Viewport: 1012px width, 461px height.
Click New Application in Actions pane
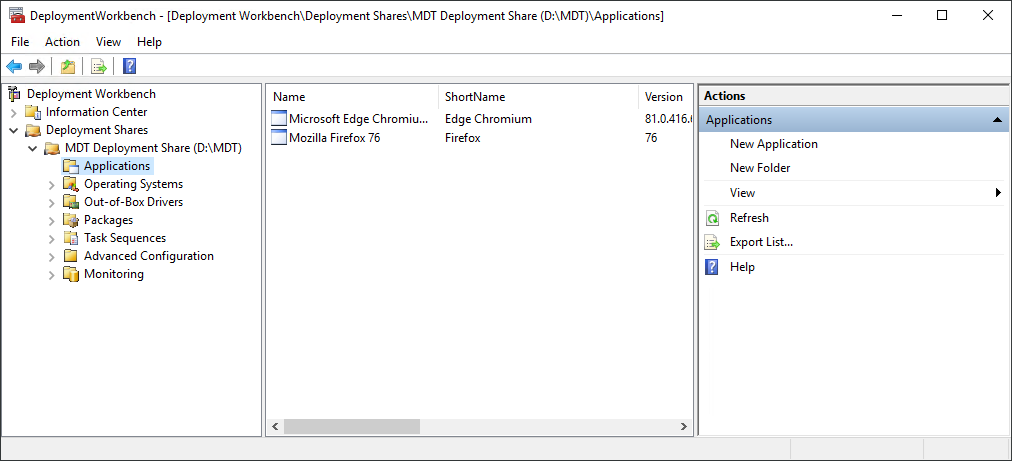tap(774, 144)
